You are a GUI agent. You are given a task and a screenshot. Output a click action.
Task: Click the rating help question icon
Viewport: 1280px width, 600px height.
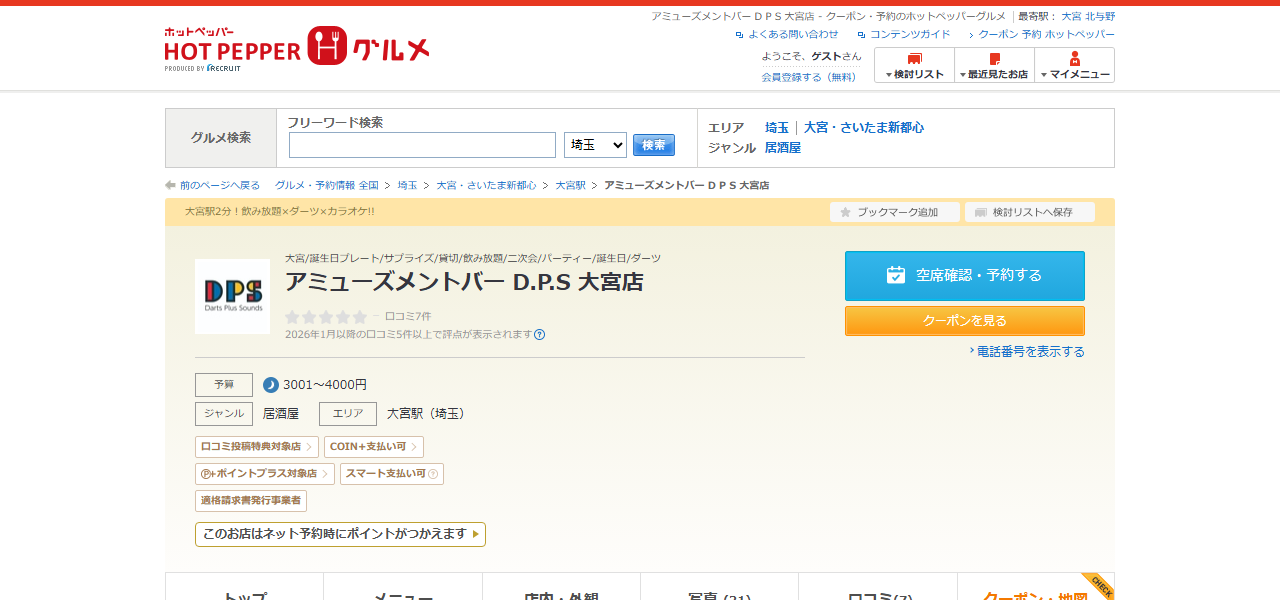(x=540, y=334)
